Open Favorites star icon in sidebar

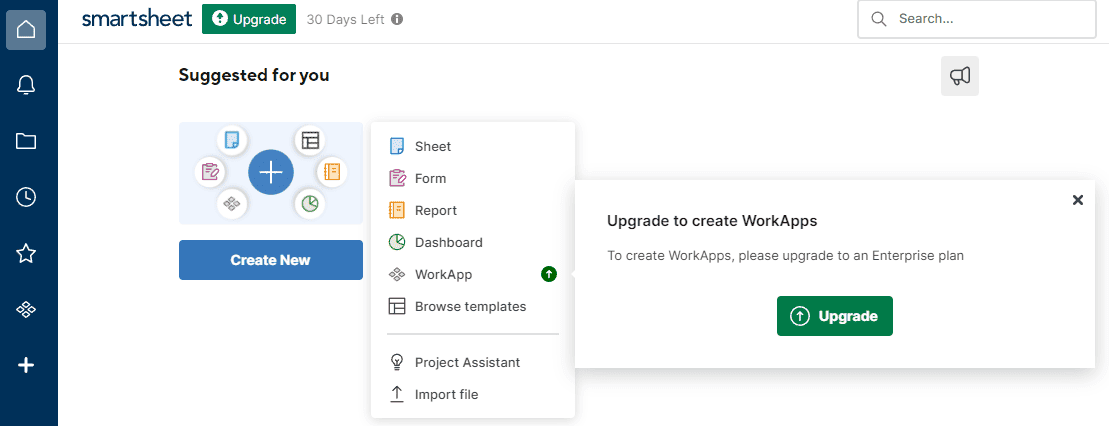[x=26, y=253]
